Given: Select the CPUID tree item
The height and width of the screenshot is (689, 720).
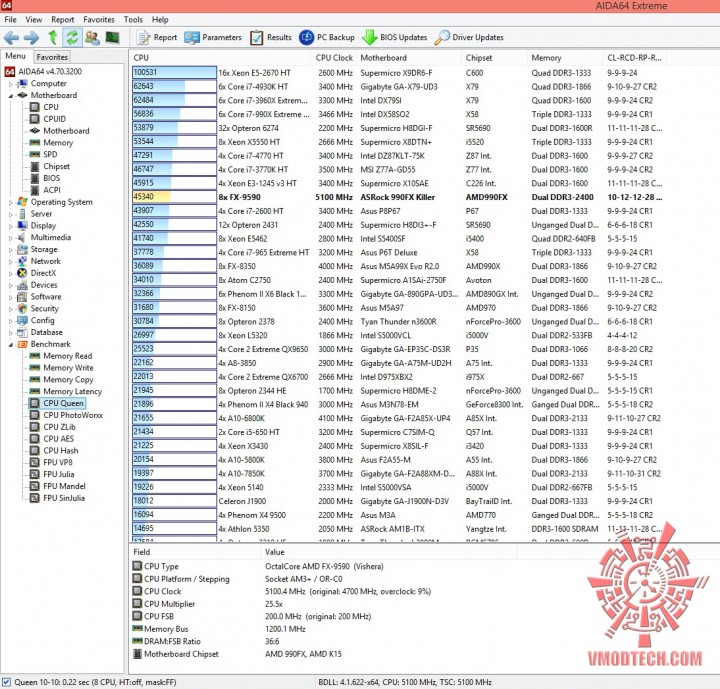Looking at the screenshot, I should click(x=48, y=119).
